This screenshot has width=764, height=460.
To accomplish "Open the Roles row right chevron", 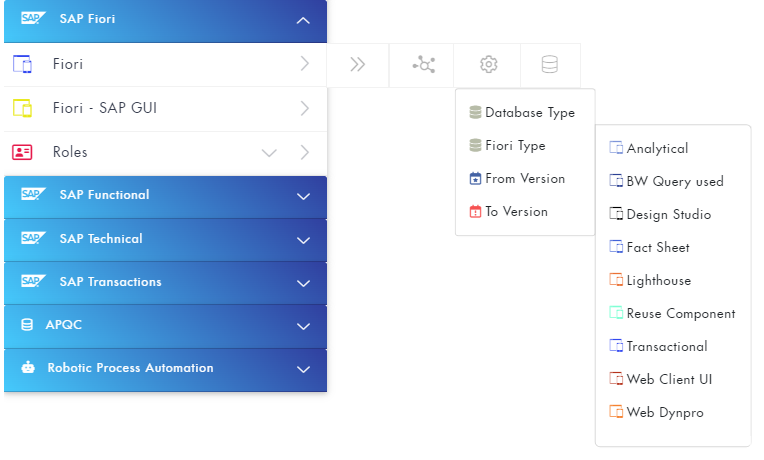I will click(x=305, y=153).
